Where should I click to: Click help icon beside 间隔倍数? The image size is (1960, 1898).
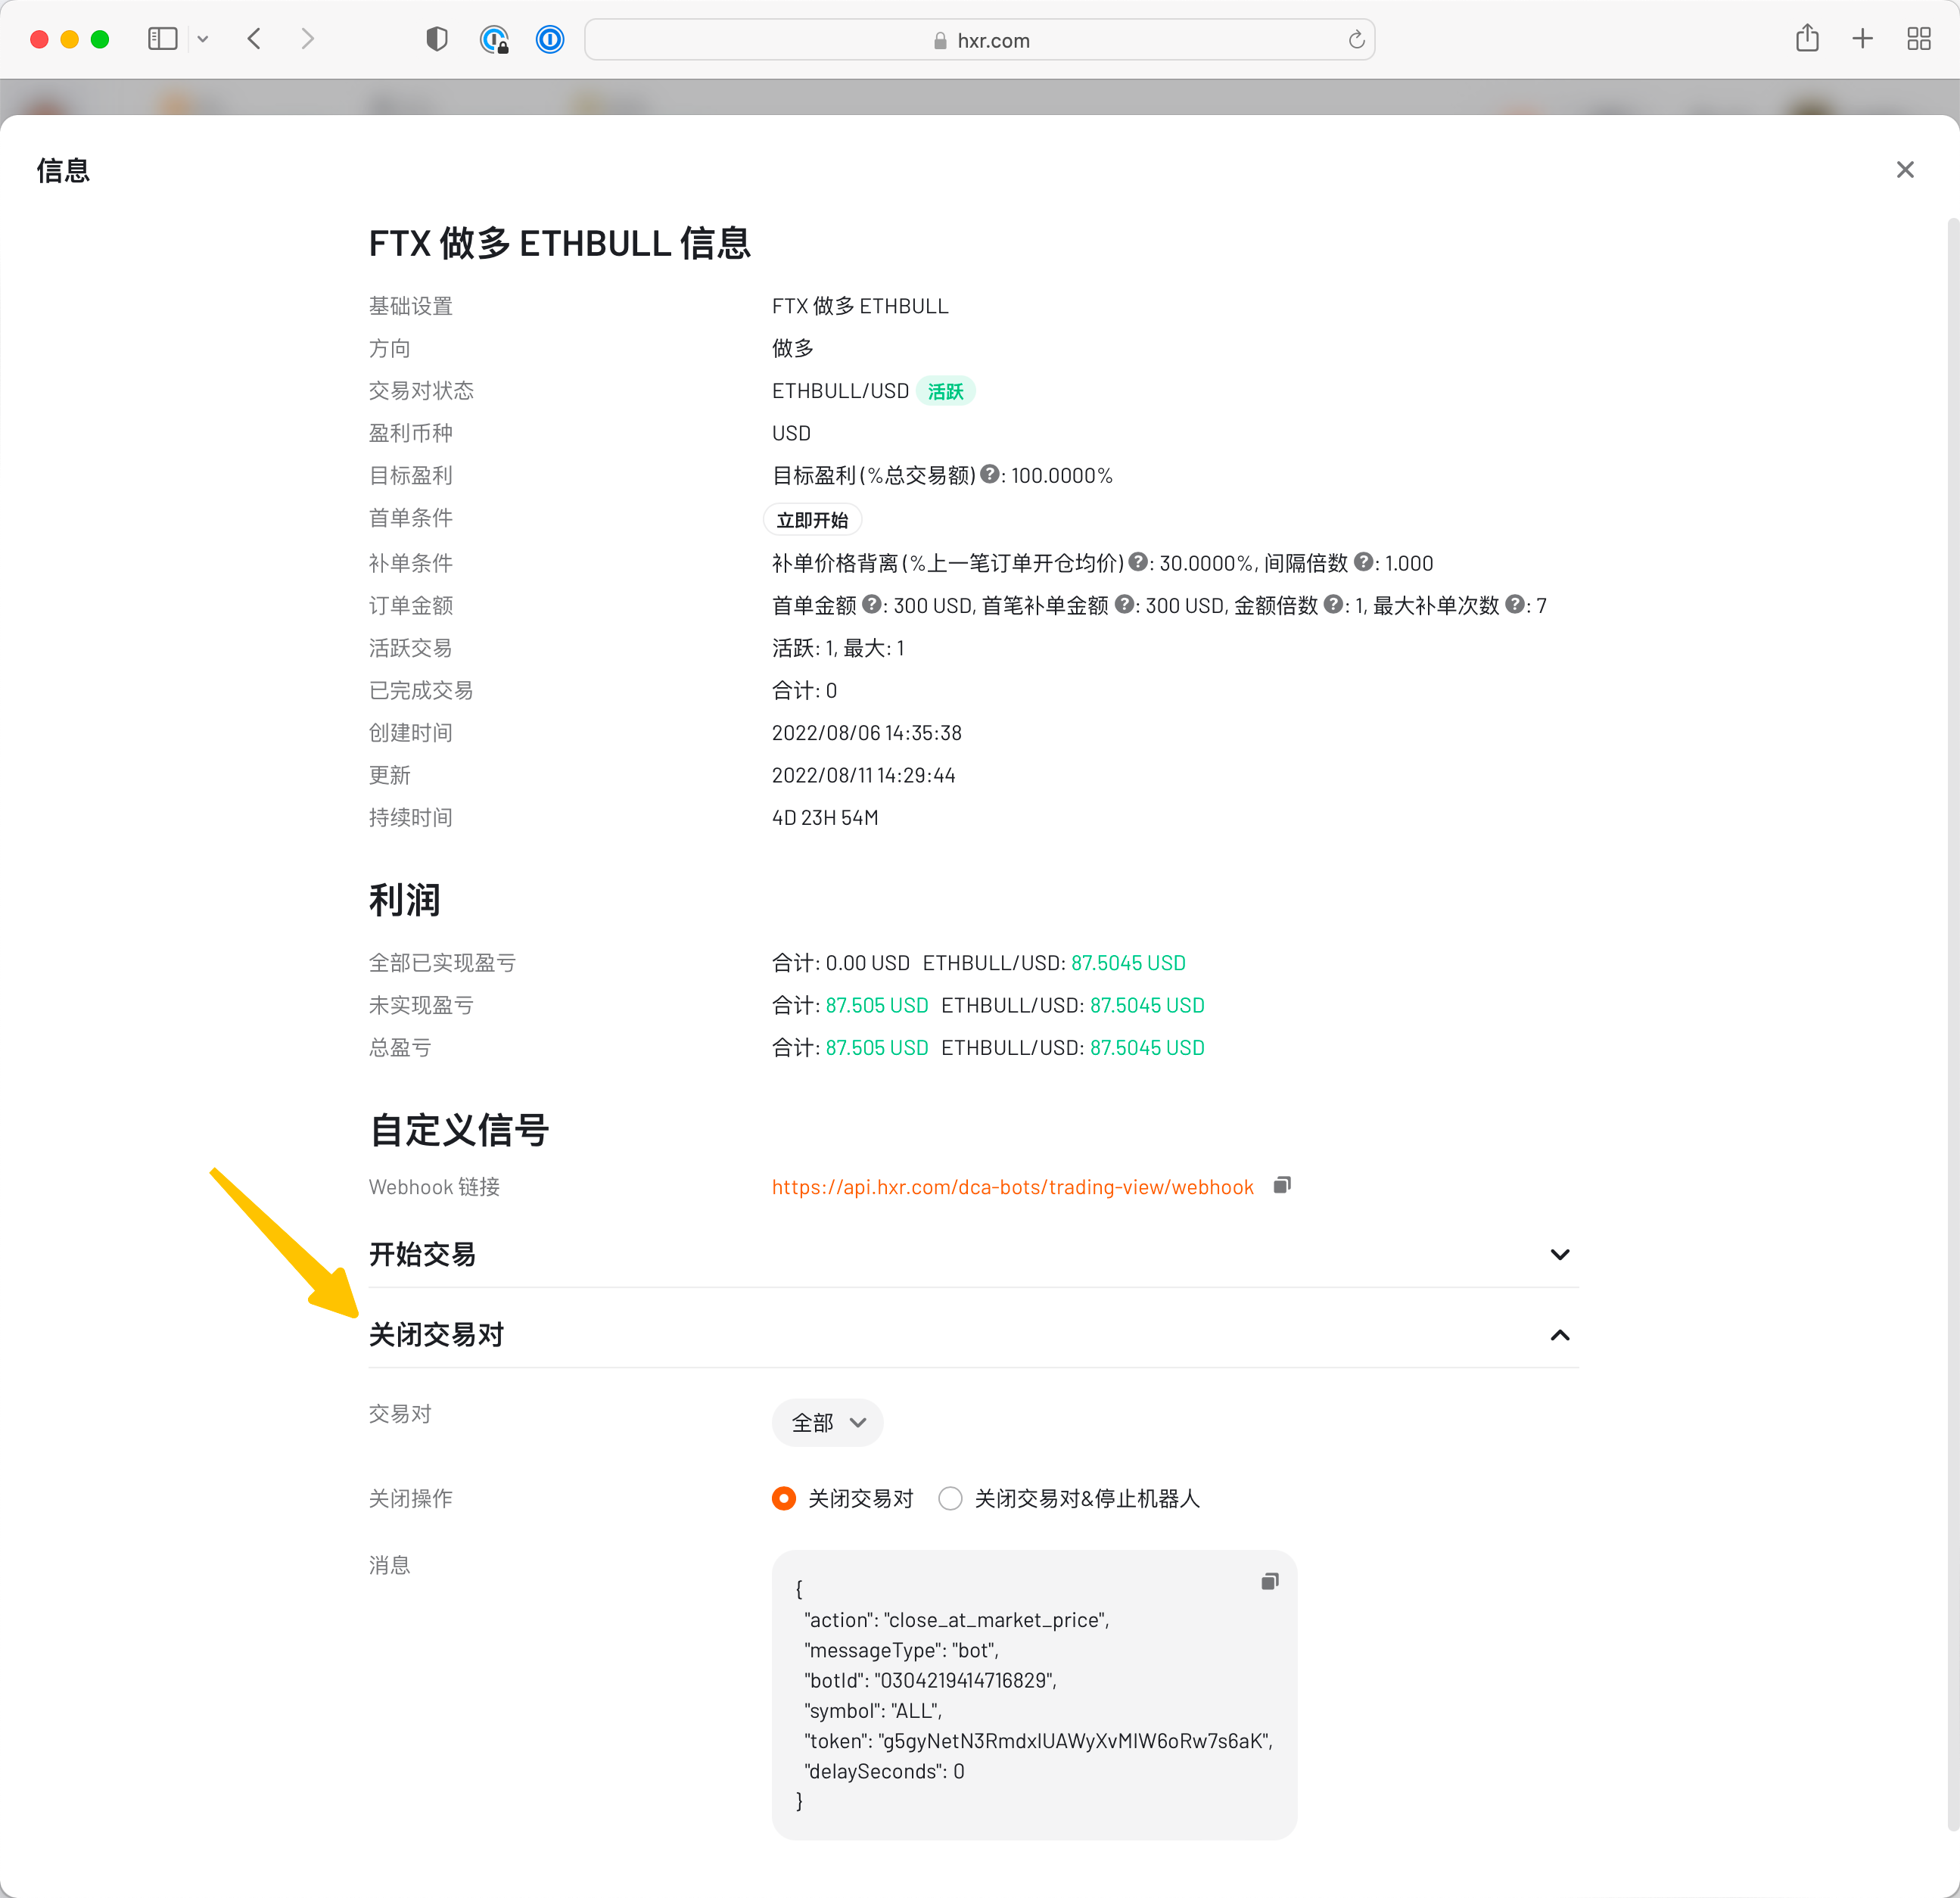1363,562
